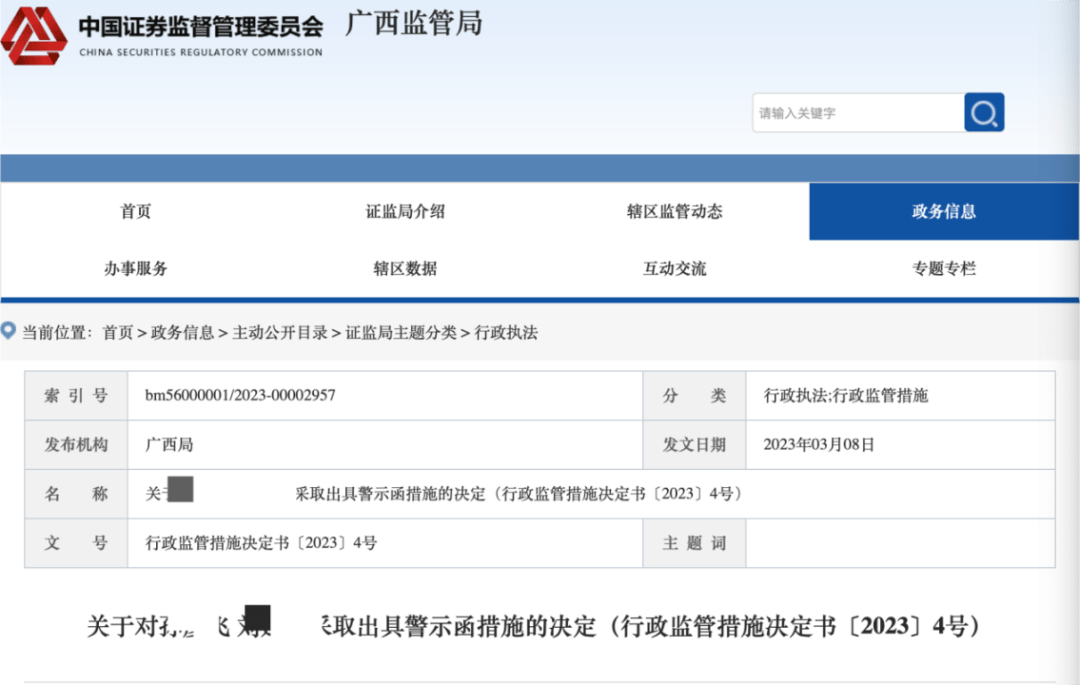Image resolution: width=1080 pixels, height=685 pixels.
Task: Open the 辖区监管动态 navigation tab
Action: [x=674, y=211]
